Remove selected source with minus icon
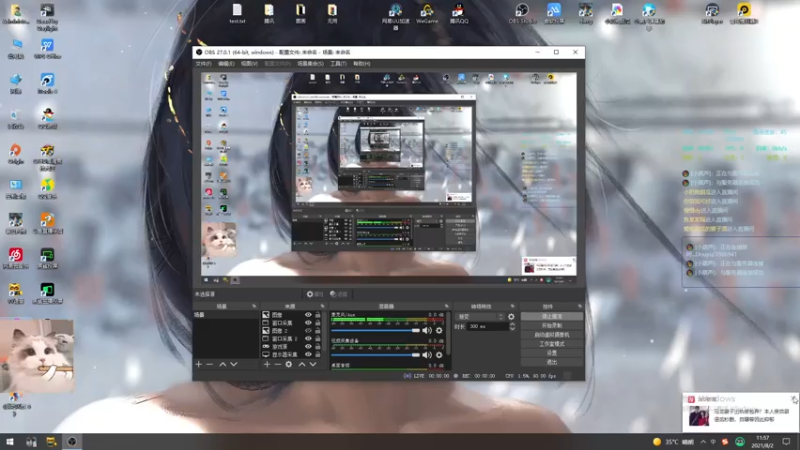800x450 pixels. 278,364
